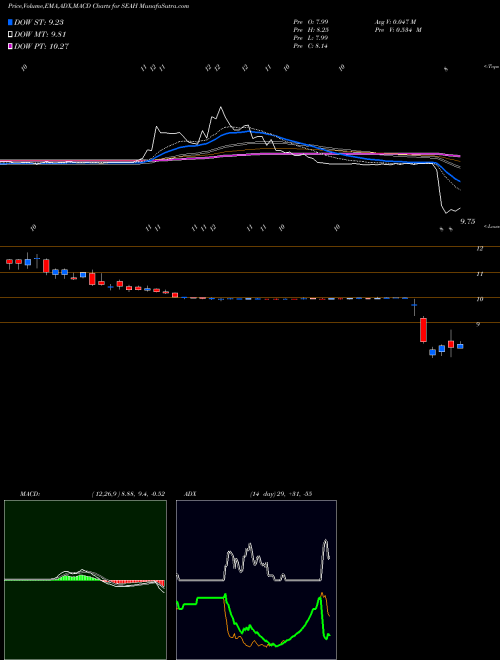Click the price axis label 9
Image resolution: width=500 pixels, height=660 pixels.
(478, 324)
